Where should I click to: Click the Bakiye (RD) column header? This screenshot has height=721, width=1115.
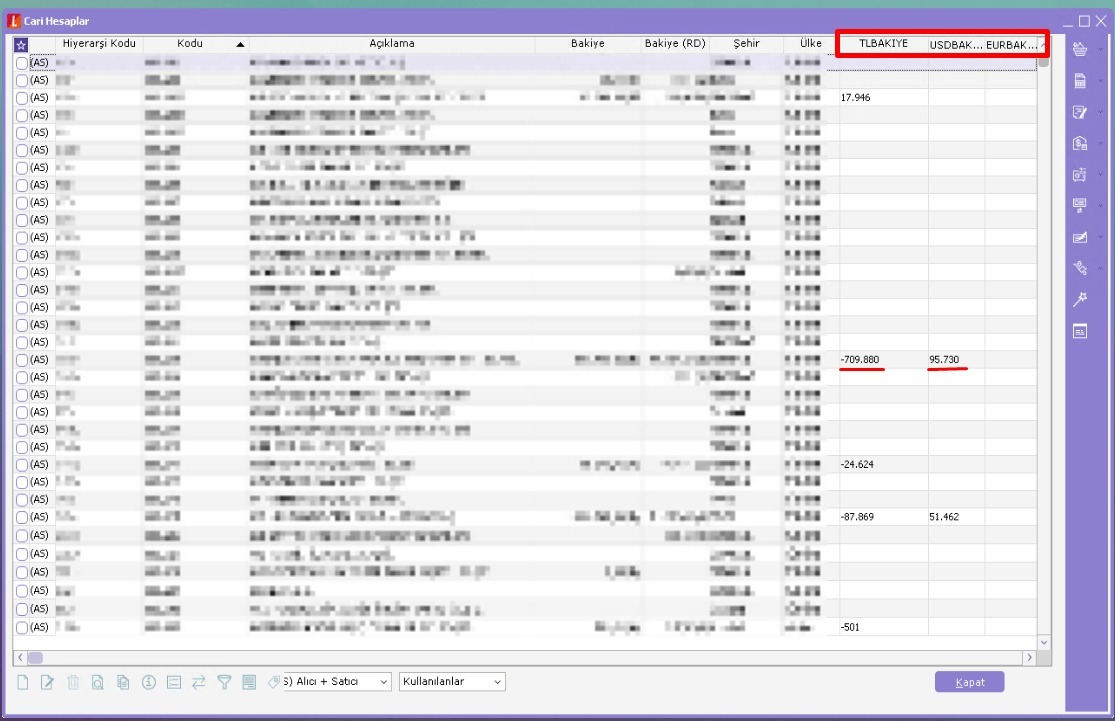tap(675, 43)
